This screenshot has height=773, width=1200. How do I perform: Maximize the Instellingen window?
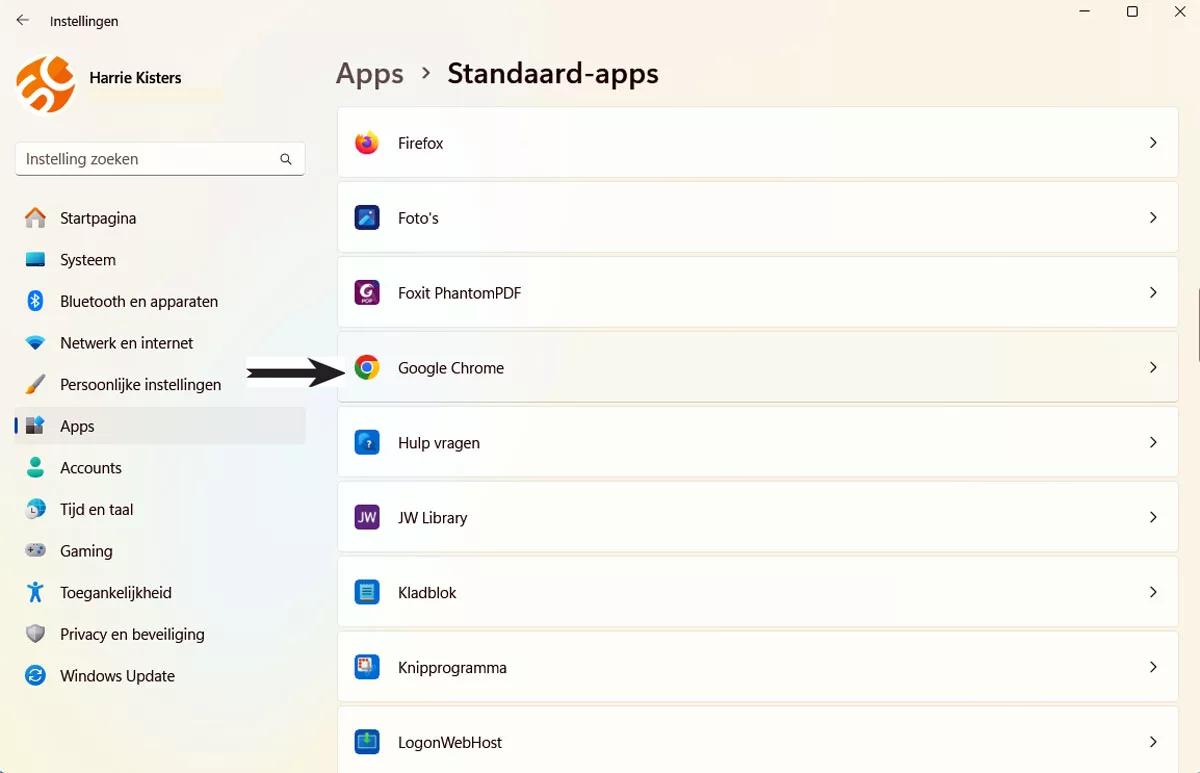click(1132, 12)
